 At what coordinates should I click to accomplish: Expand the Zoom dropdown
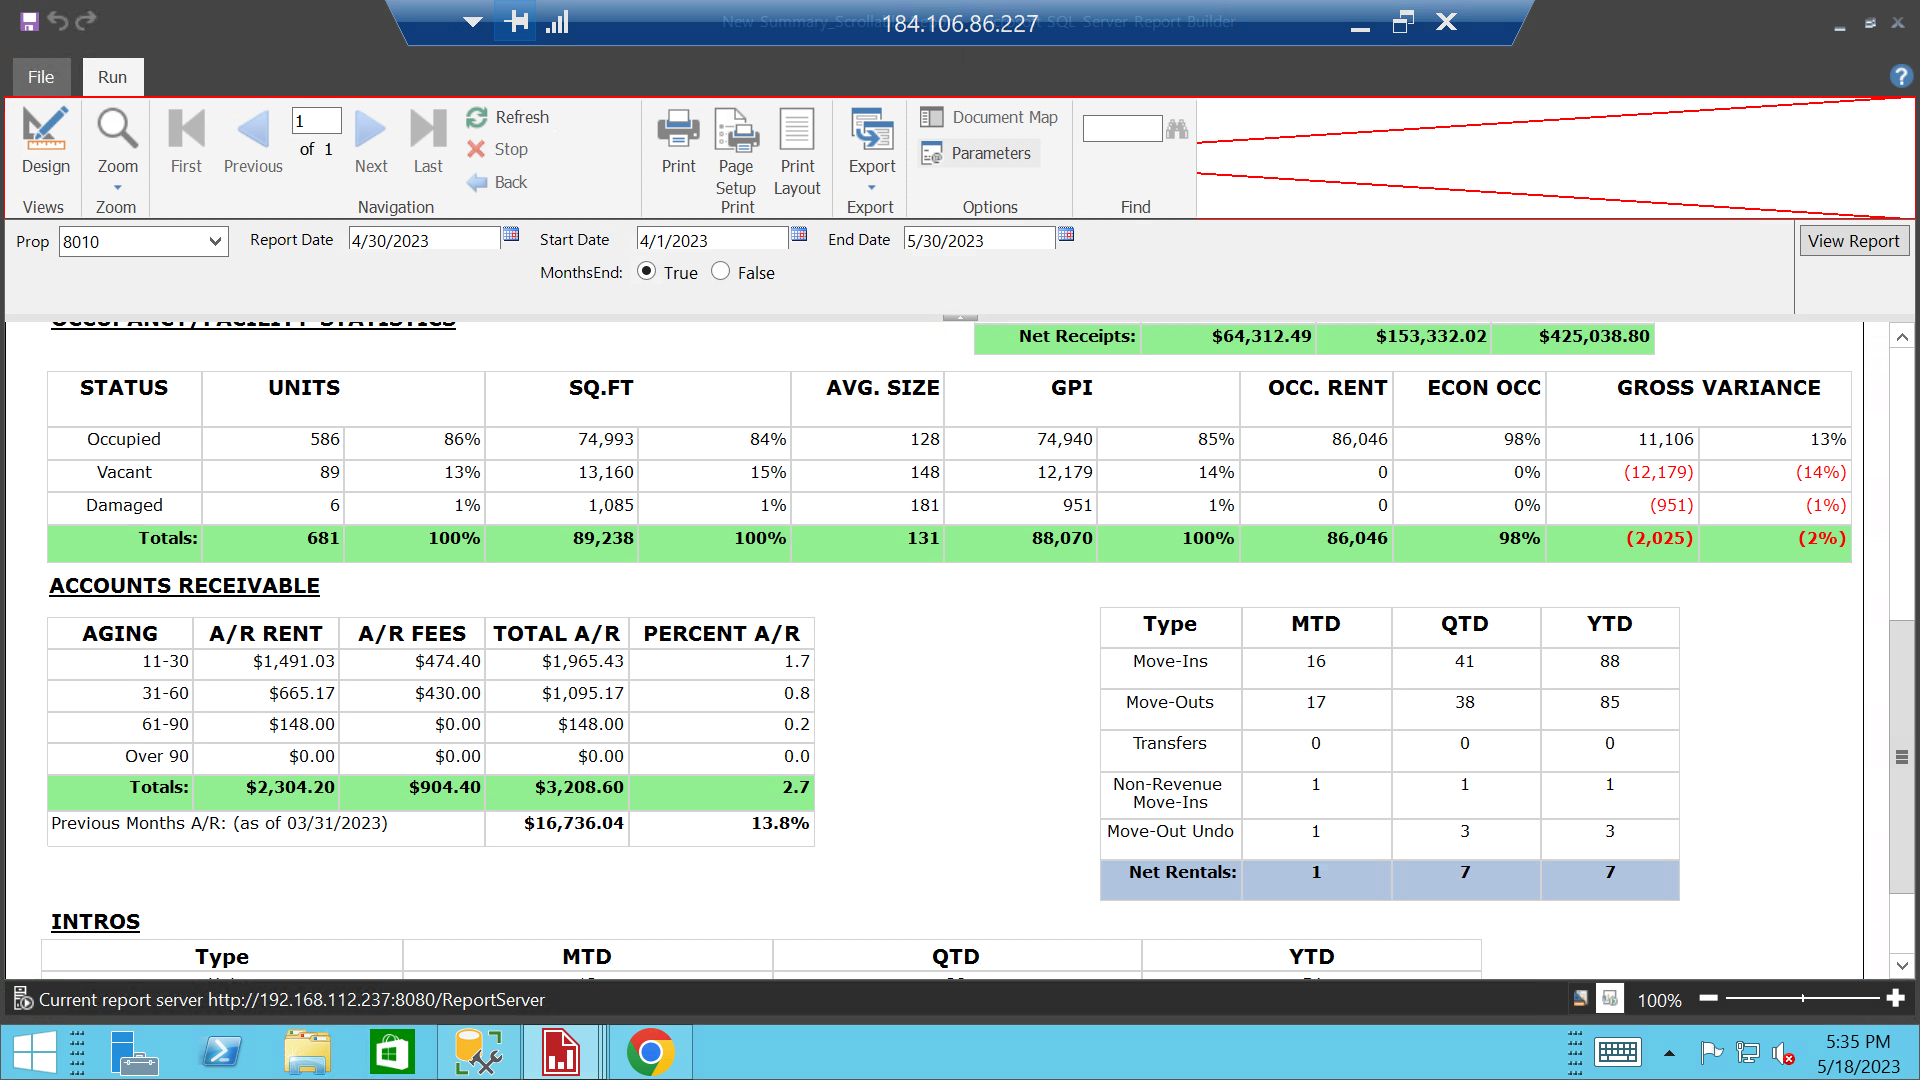point(117,187)
